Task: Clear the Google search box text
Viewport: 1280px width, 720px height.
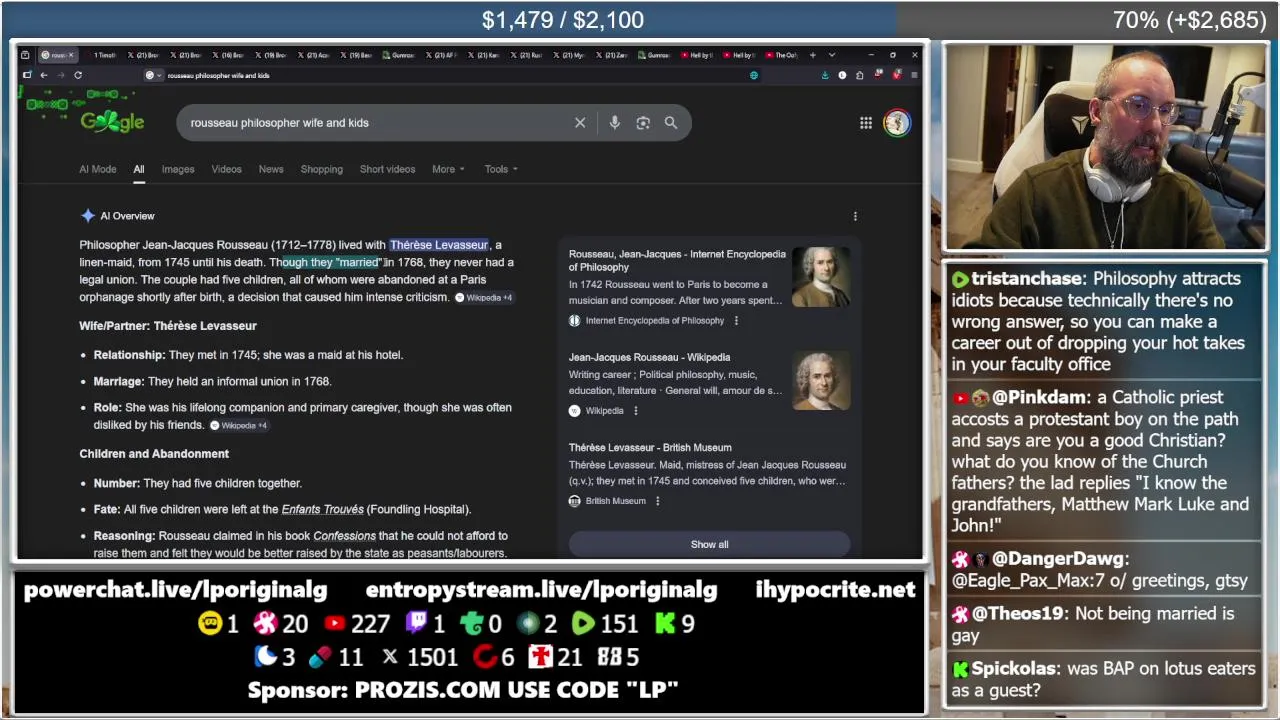Action: pos(580,123)
